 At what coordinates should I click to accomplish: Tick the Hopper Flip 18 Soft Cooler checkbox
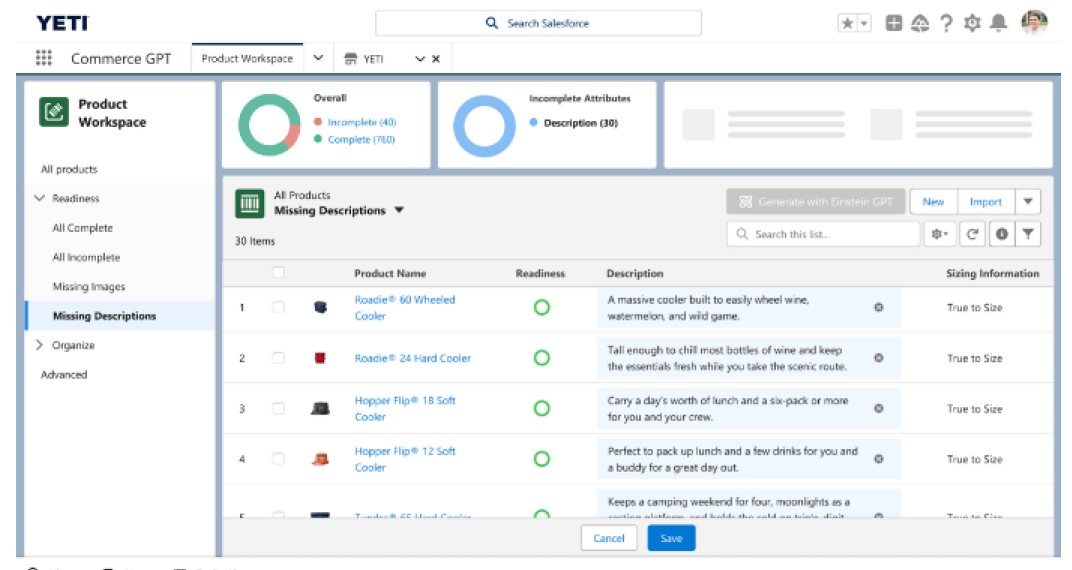[278, 408]
